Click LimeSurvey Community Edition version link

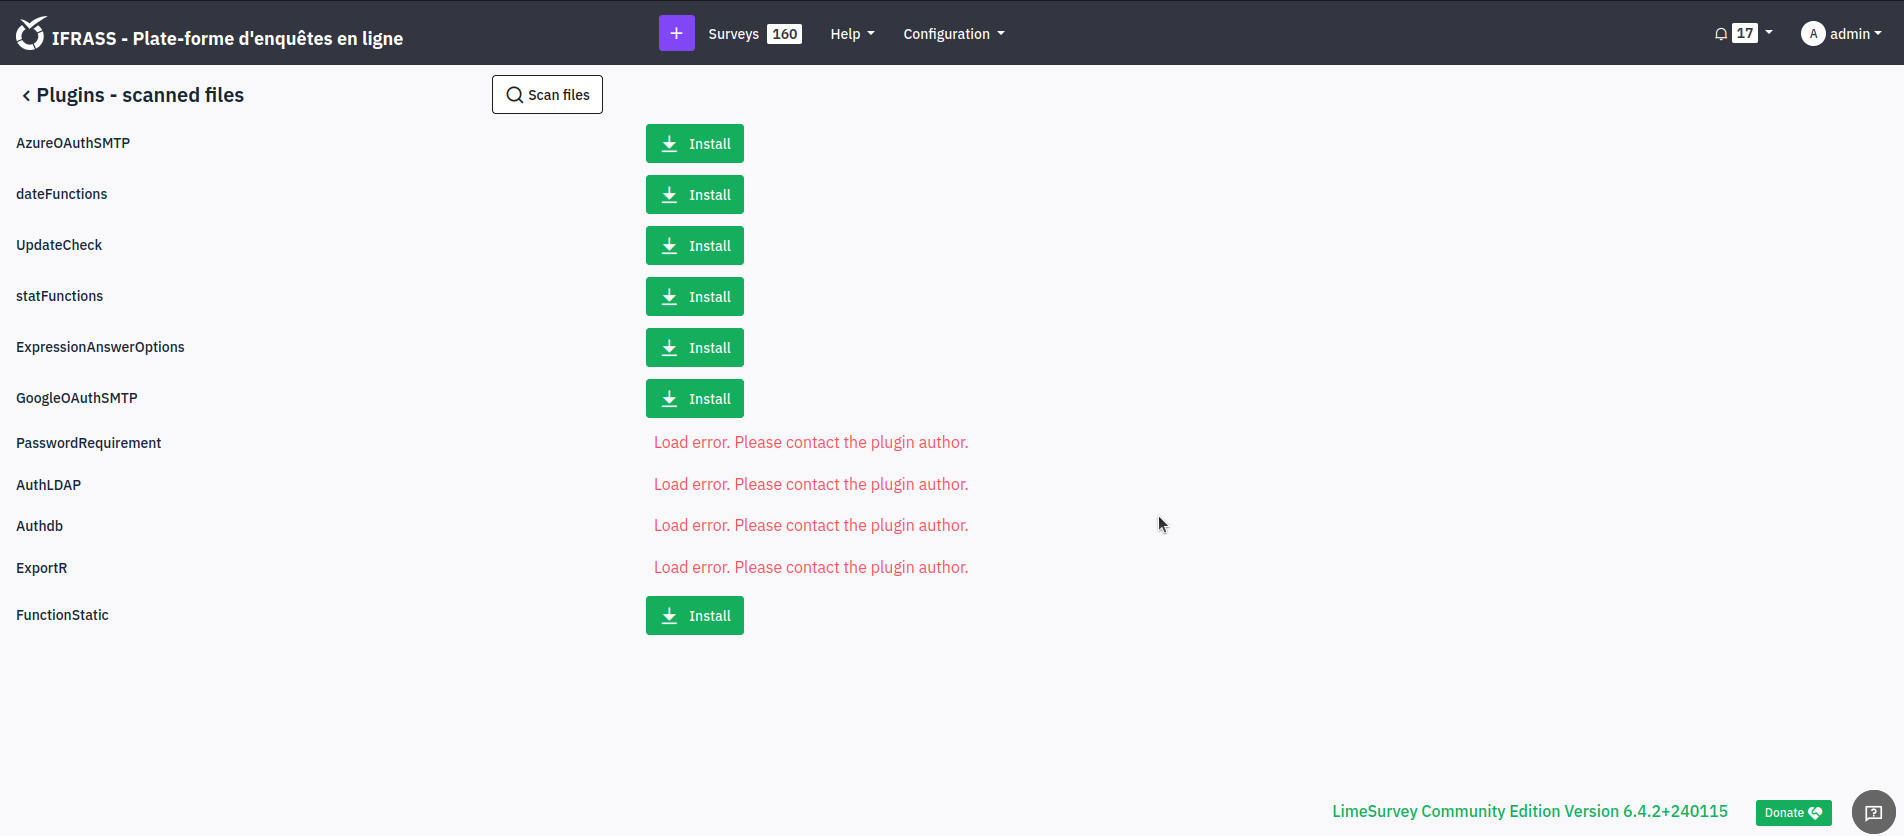click(x=1530, y=811)
